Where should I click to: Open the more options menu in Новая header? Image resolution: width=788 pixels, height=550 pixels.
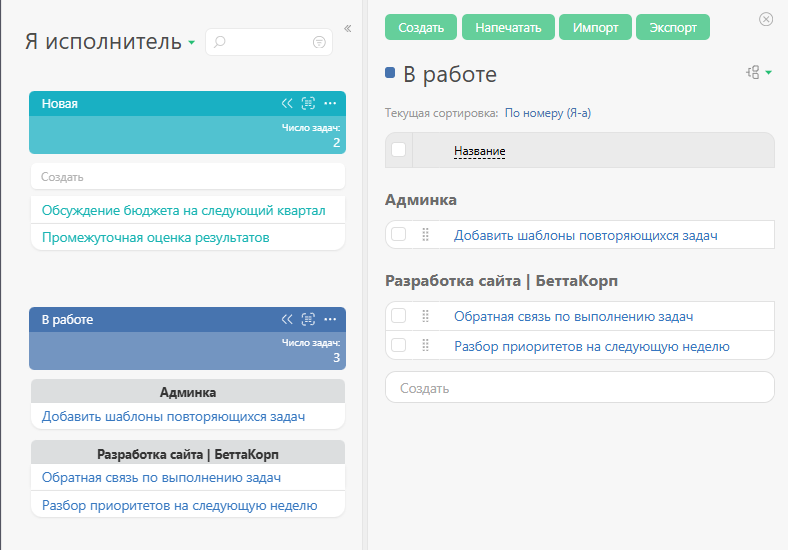(330, 104)
